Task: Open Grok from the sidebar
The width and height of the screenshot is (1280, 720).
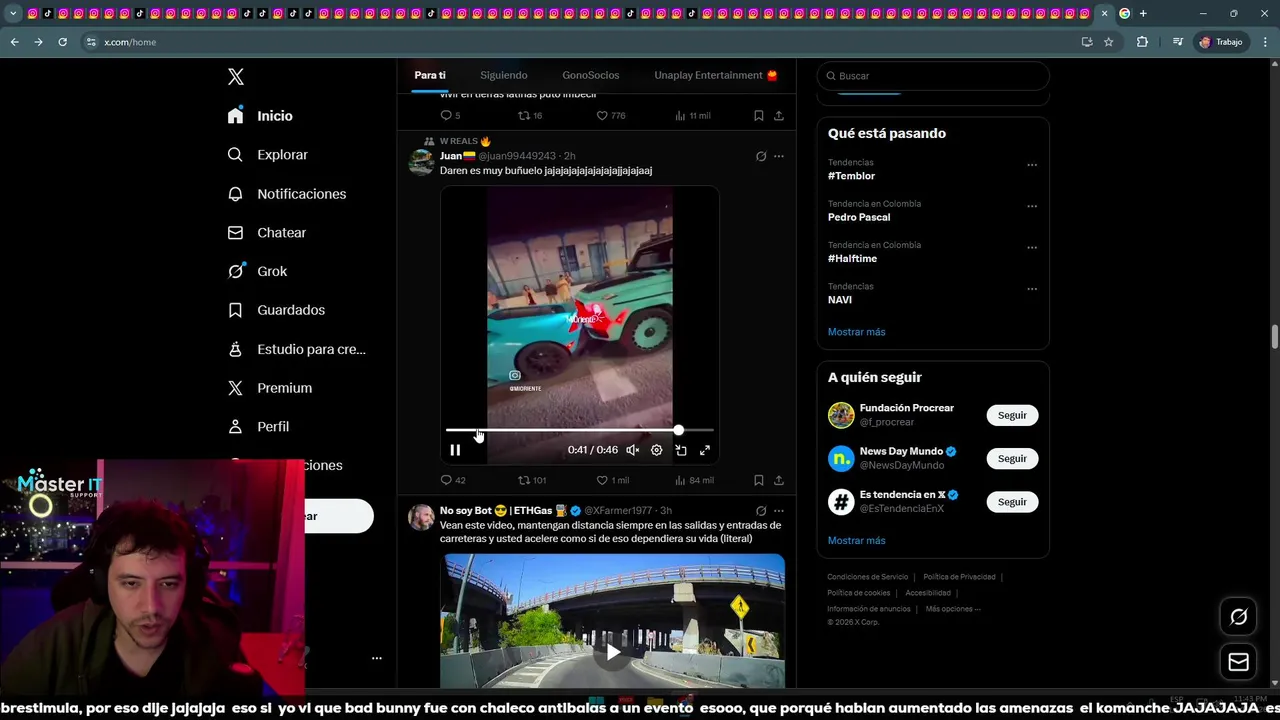Action: [x=257, y=271]
